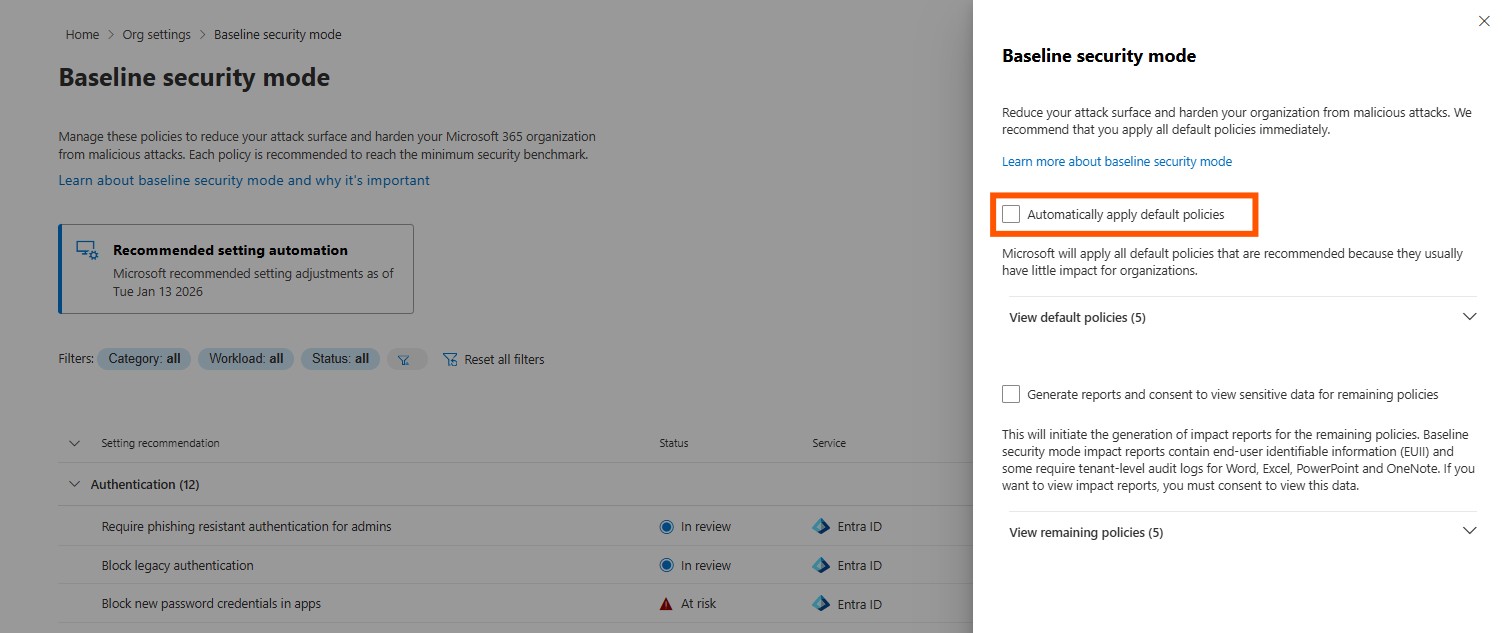Open the Status: all filter
Screen dimensions: 1505x633
tap(340, 359)
